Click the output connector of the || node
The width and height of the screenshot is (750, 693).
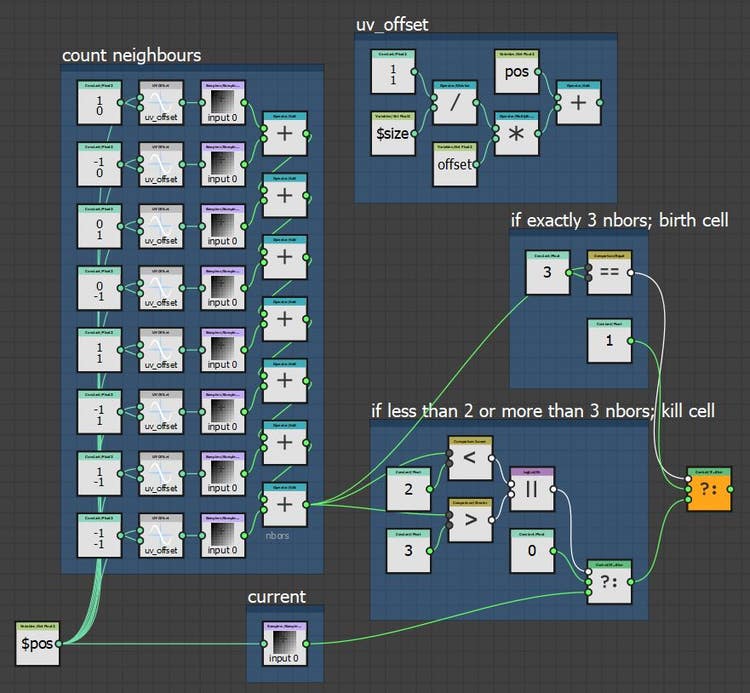[x=553, y=489]
